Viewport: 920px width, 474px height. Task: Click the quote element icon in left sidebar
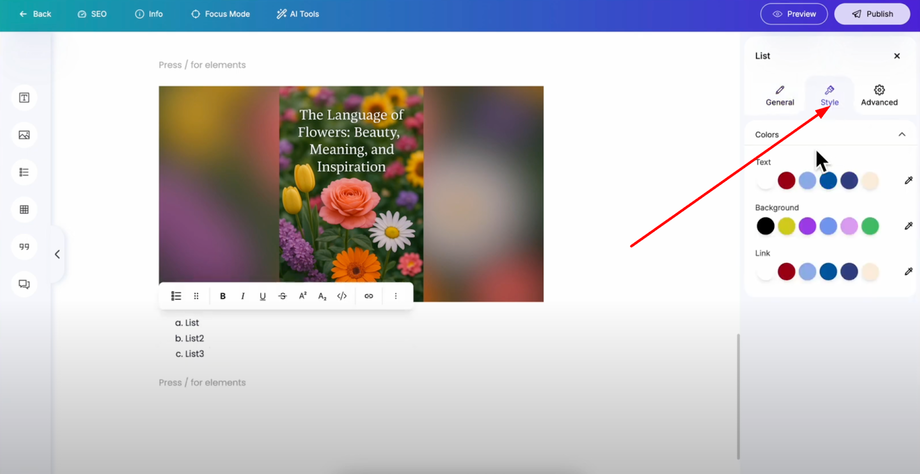[x=24, y=247]
